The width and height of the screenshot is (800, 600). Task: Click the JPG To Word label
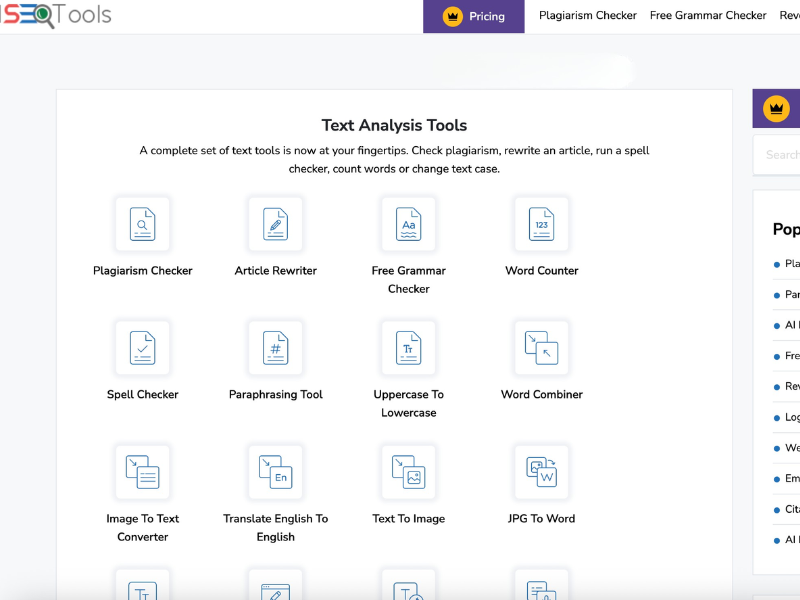coord(541,518)
